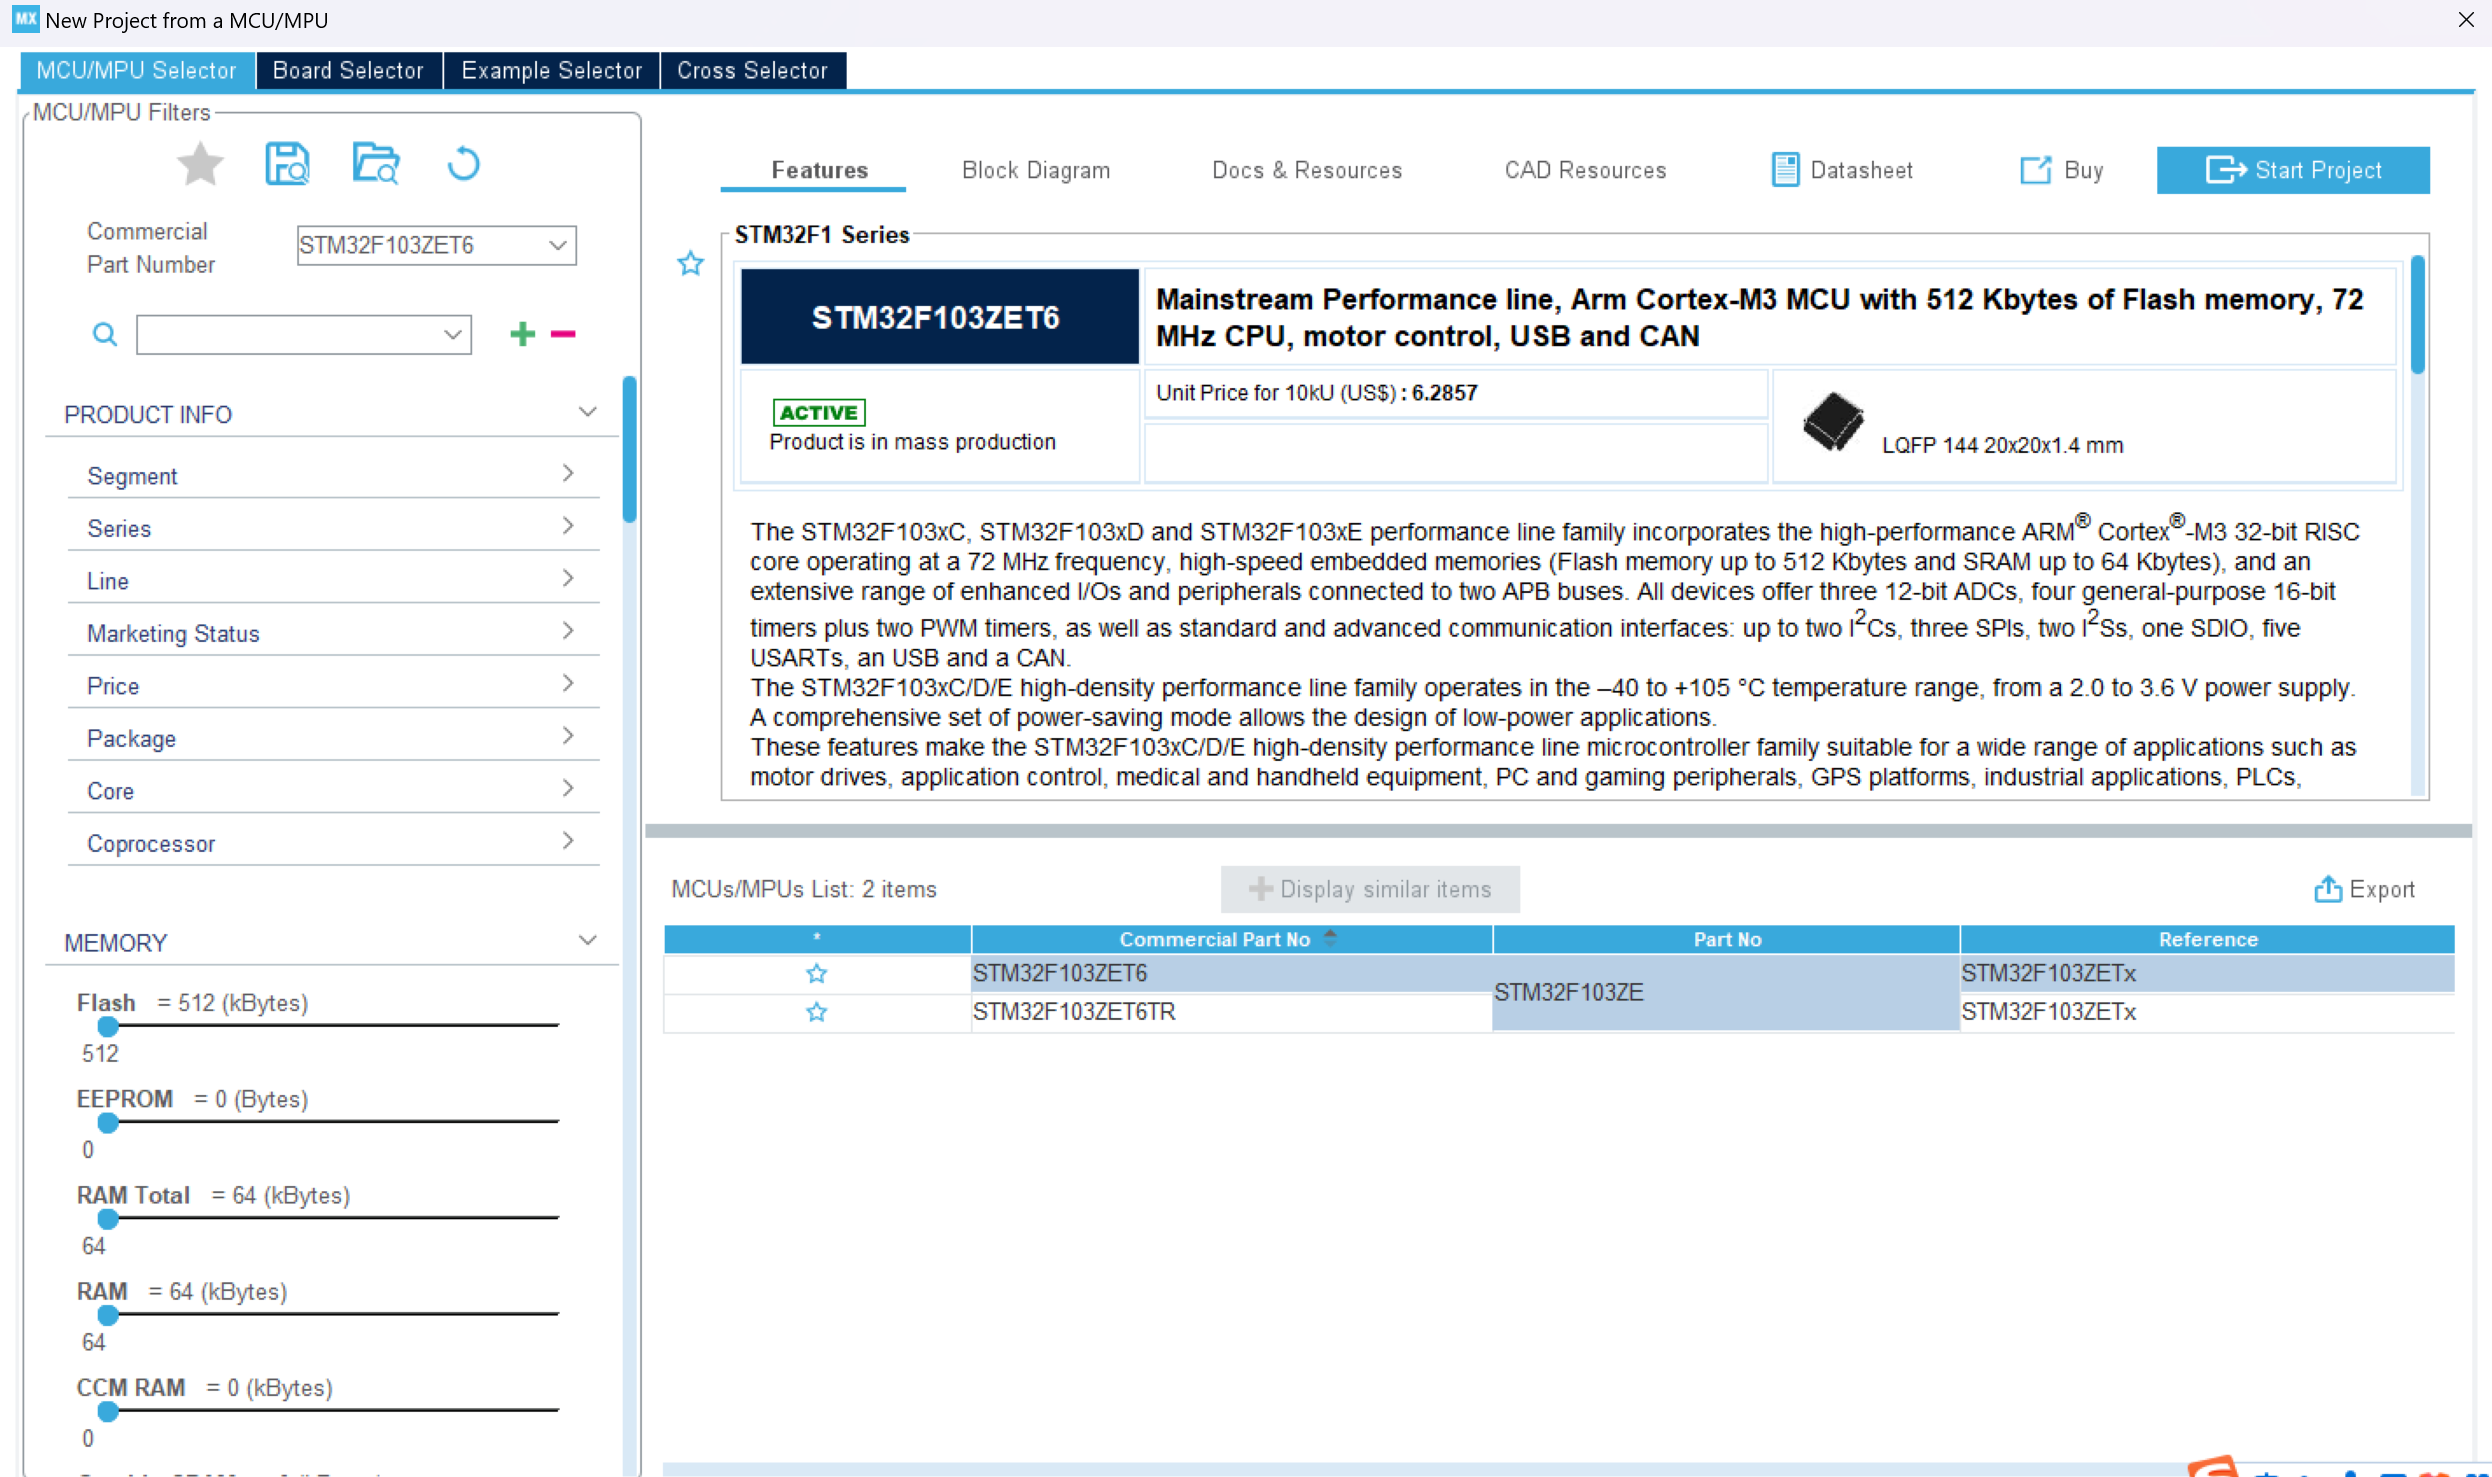2492x1477 pixels.
Task: Expand the Package filter
Action: (332, 738)
